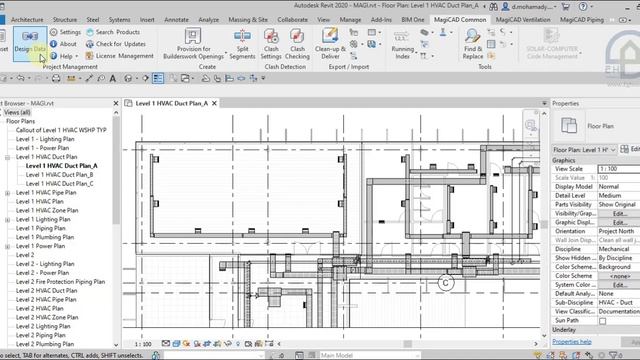Click the Undo arrow in quick access toolbar
The height and width of the screenshot is (360, 640).
tap(20, 78)
